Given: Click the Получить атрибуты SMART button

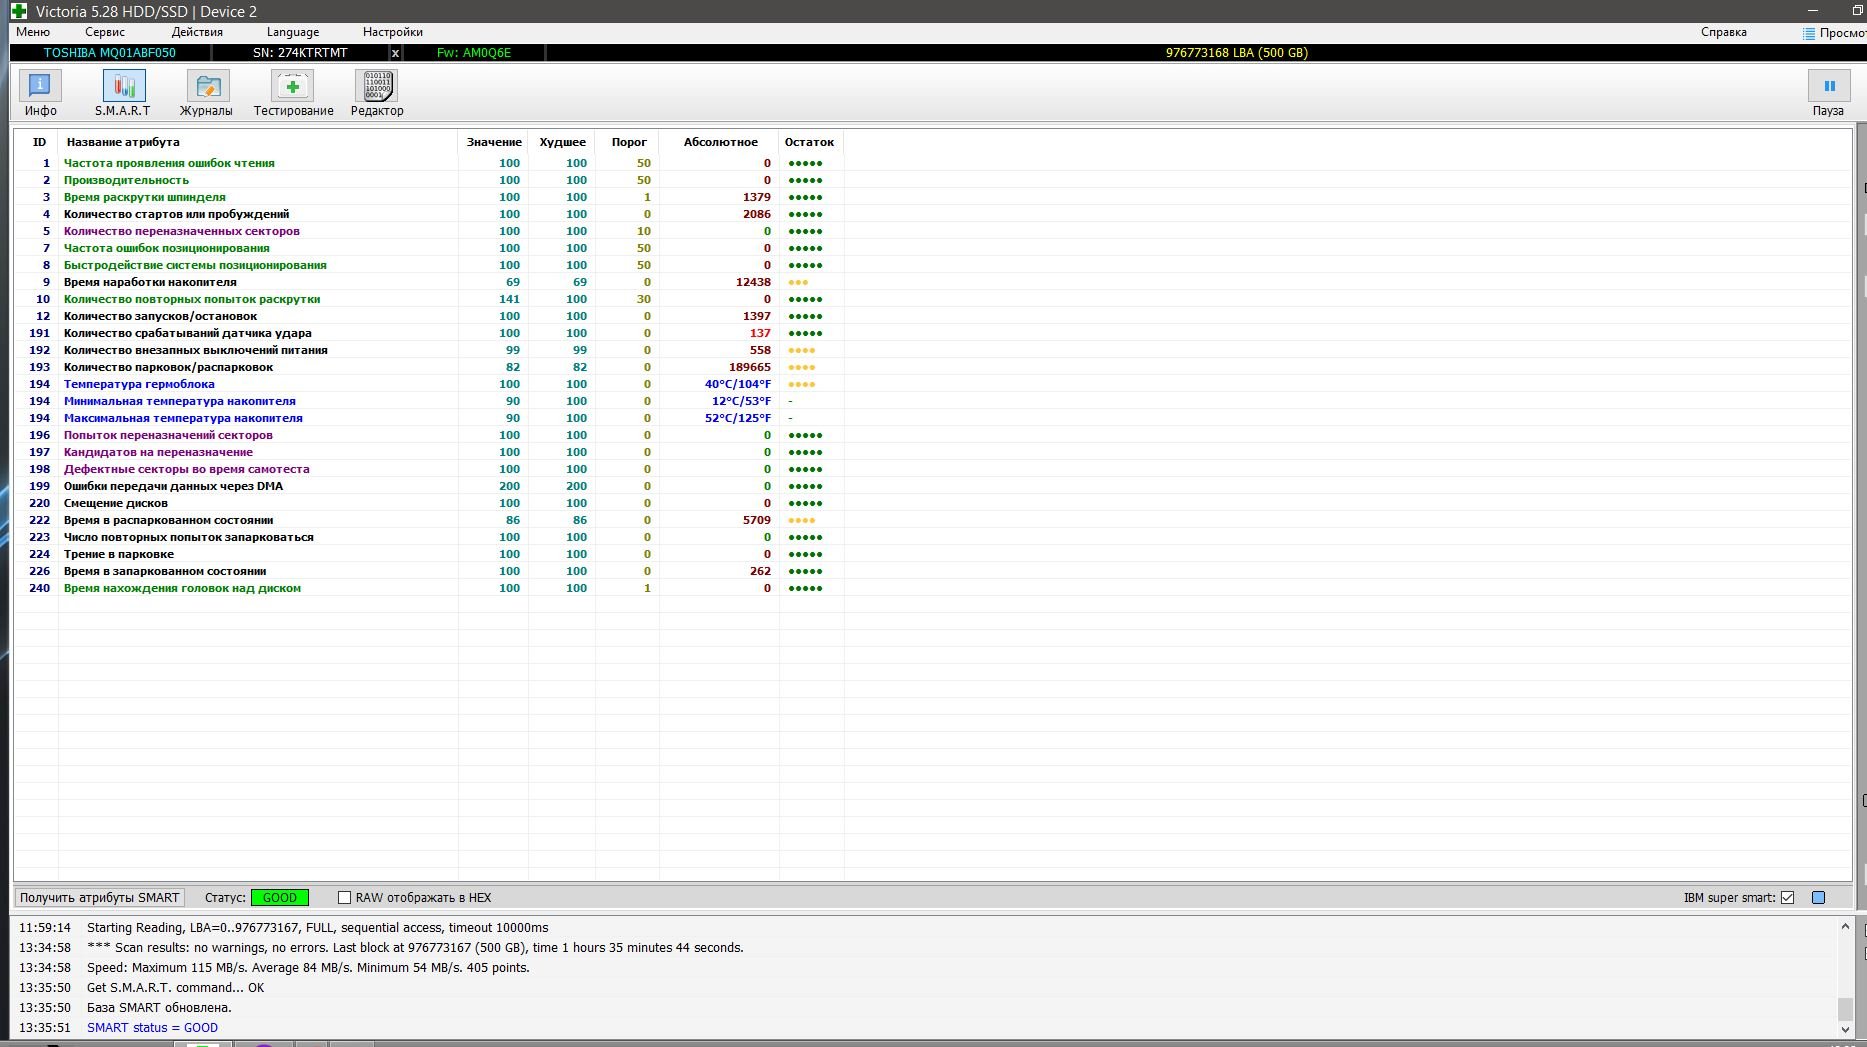Looking at the screenshot, I should coord(100,898).
